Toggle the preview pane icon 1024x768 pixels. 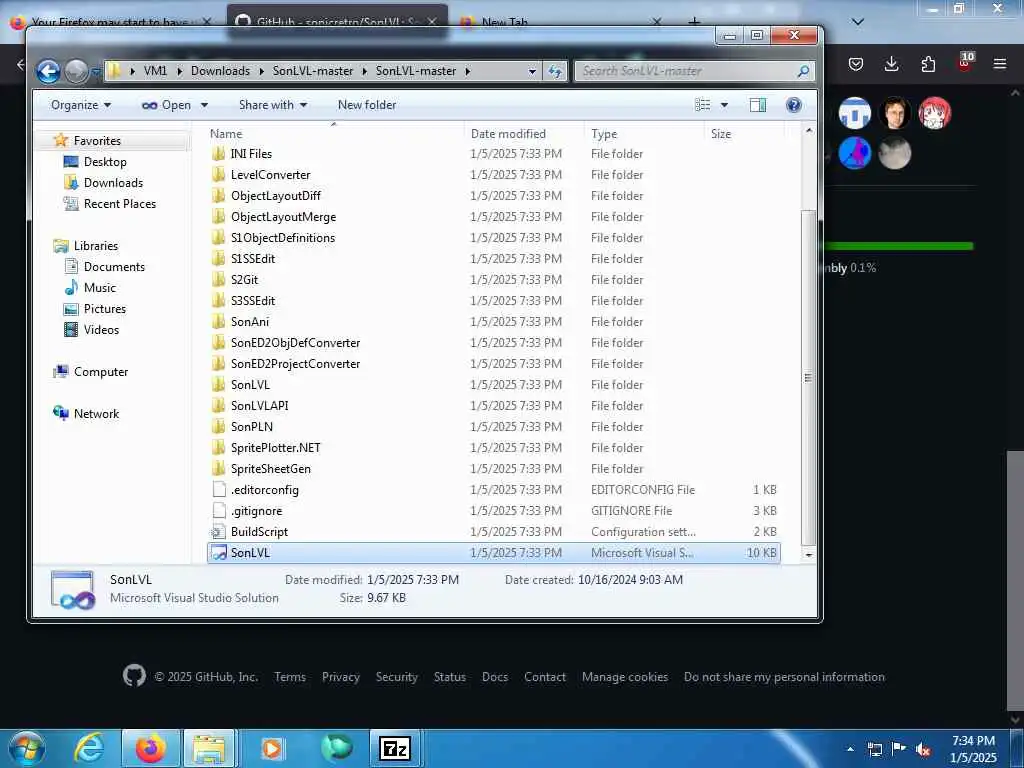(x=758, y=105)
